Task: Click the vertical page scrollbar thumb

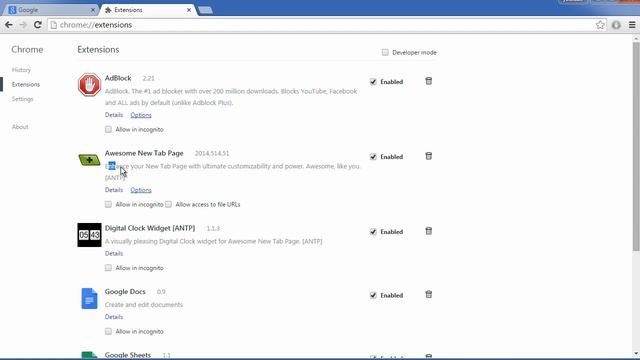Action: 636,147
